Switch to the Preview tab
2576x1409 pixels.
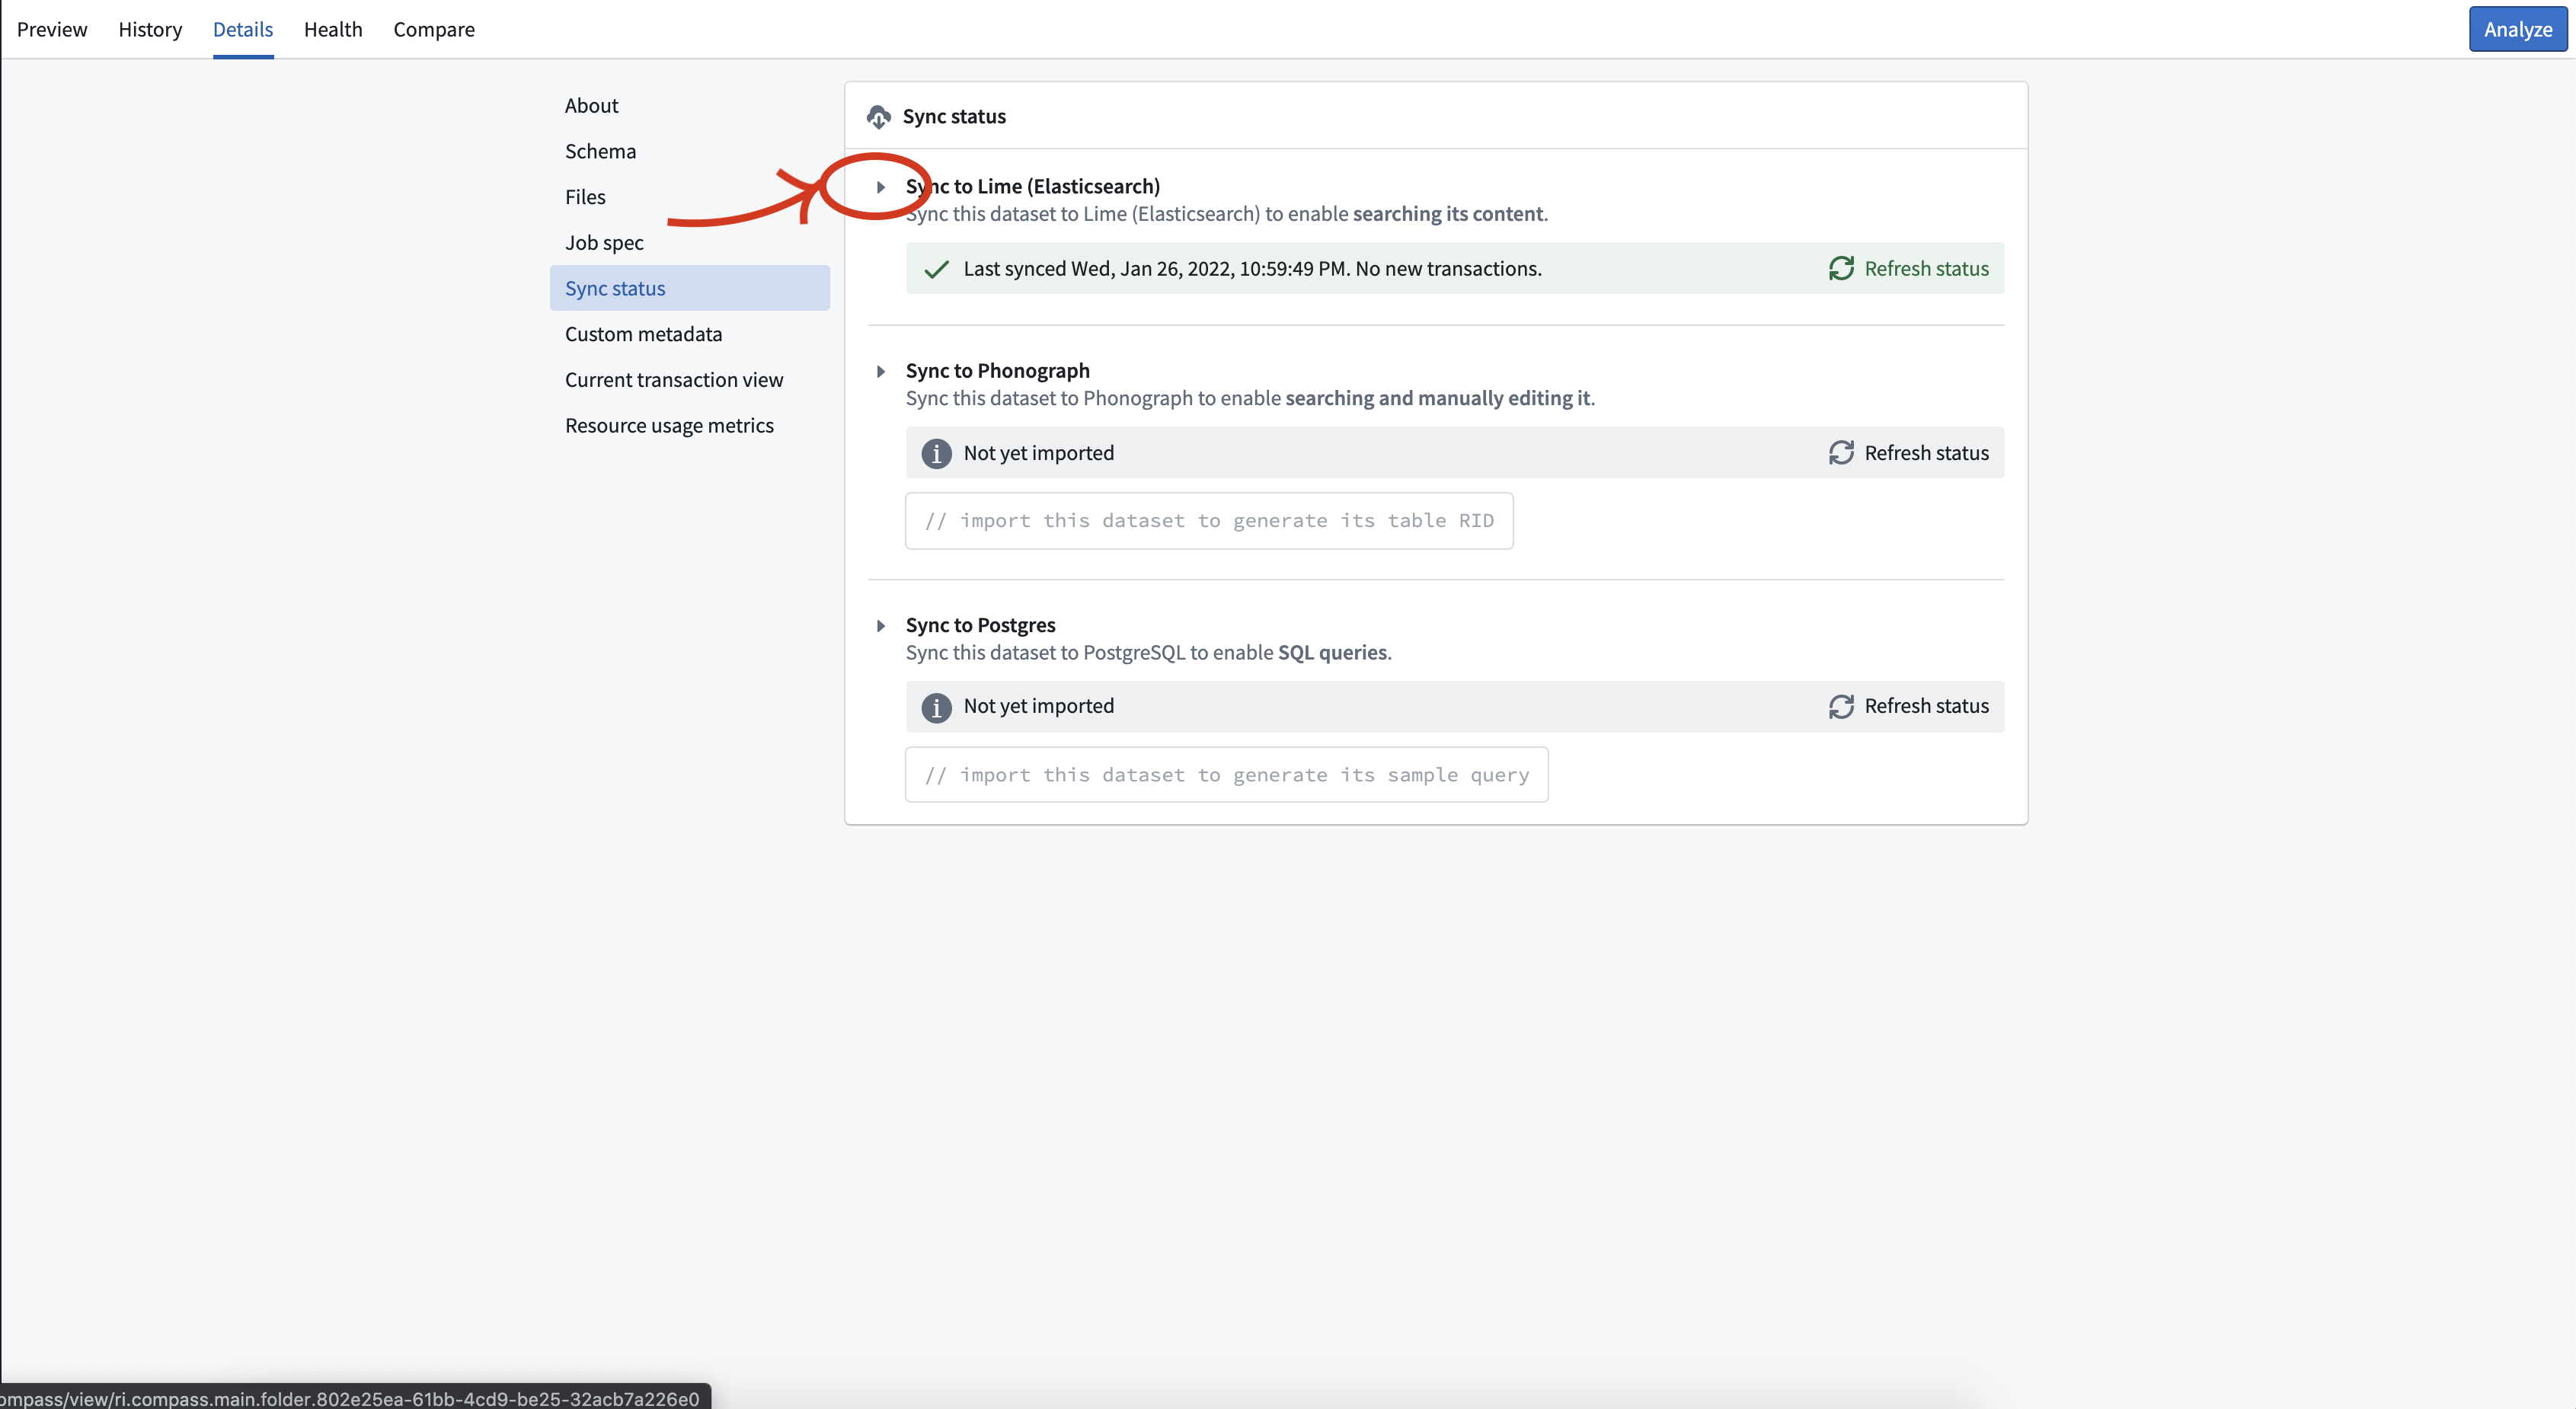point(52,29)
